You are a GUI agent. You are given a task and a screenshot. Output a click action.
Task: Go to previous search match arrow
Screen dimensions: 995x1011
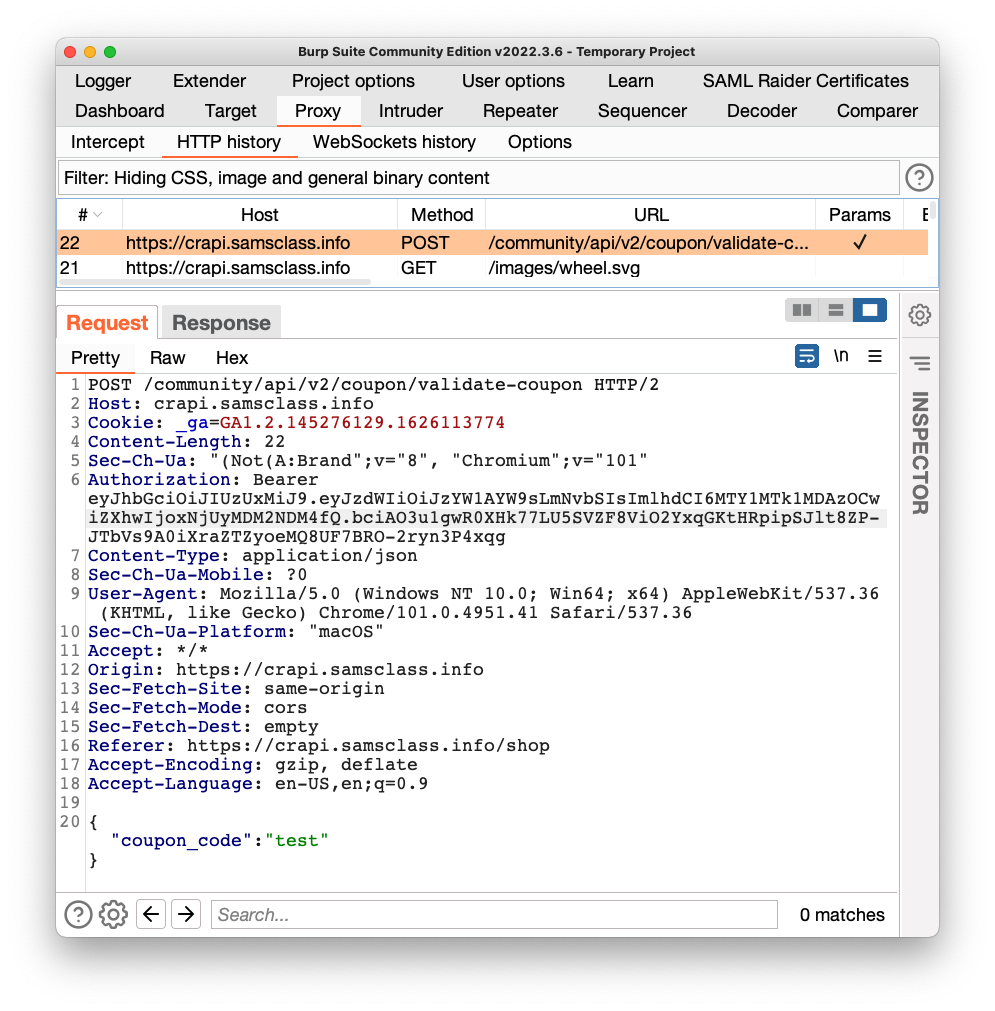(151, 914)
